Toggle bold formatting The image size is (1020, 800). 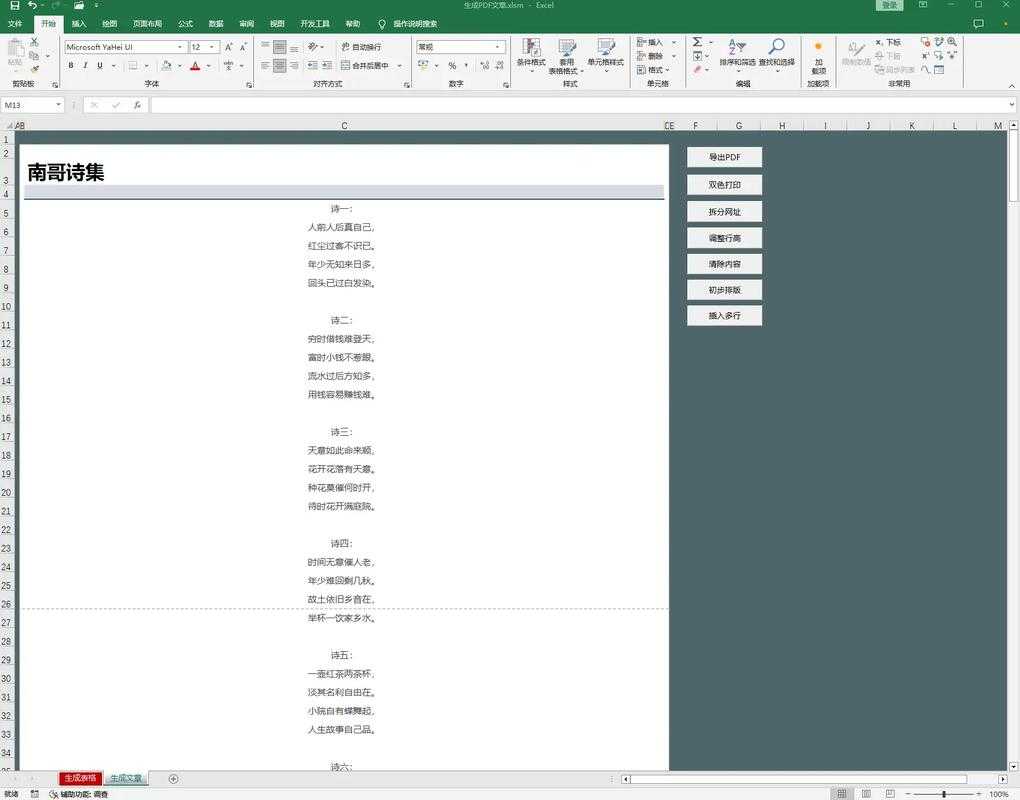pos(71,66)
